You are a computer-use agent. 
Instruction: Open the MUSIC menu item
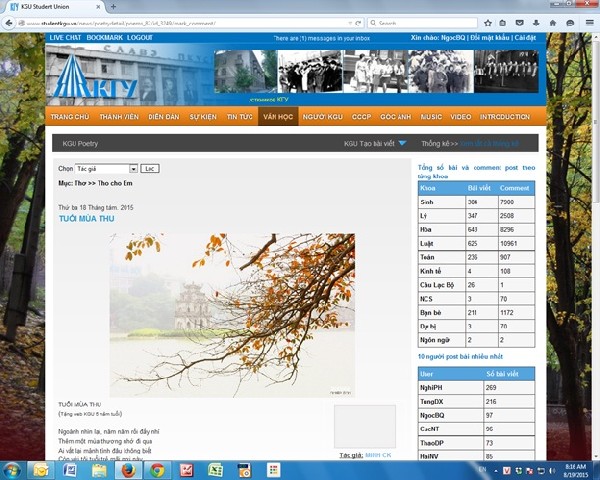(431, 117)
